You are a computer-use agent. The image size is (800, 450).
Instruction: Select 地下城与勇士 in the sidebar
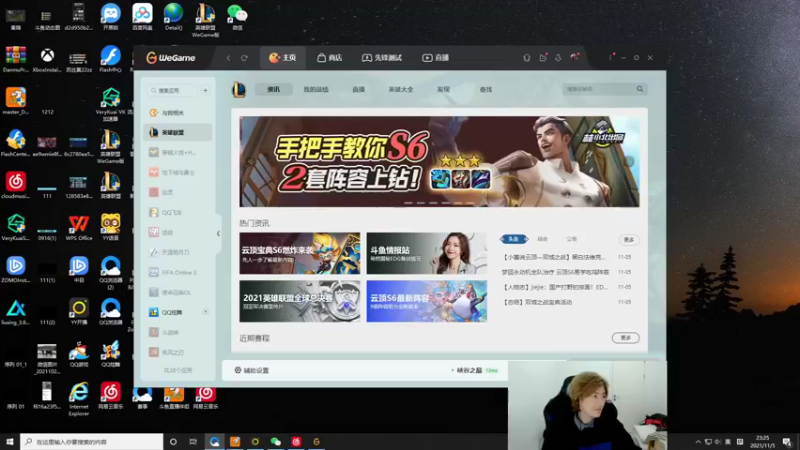tap(178, 172)
